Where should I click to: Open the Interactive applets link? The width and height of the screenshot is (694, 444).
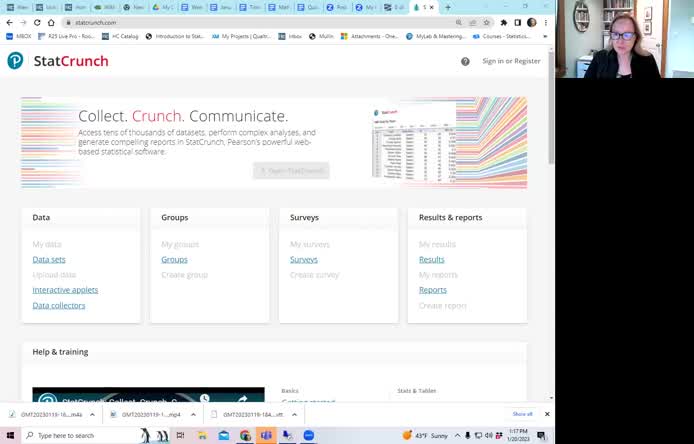coord(65,290)
